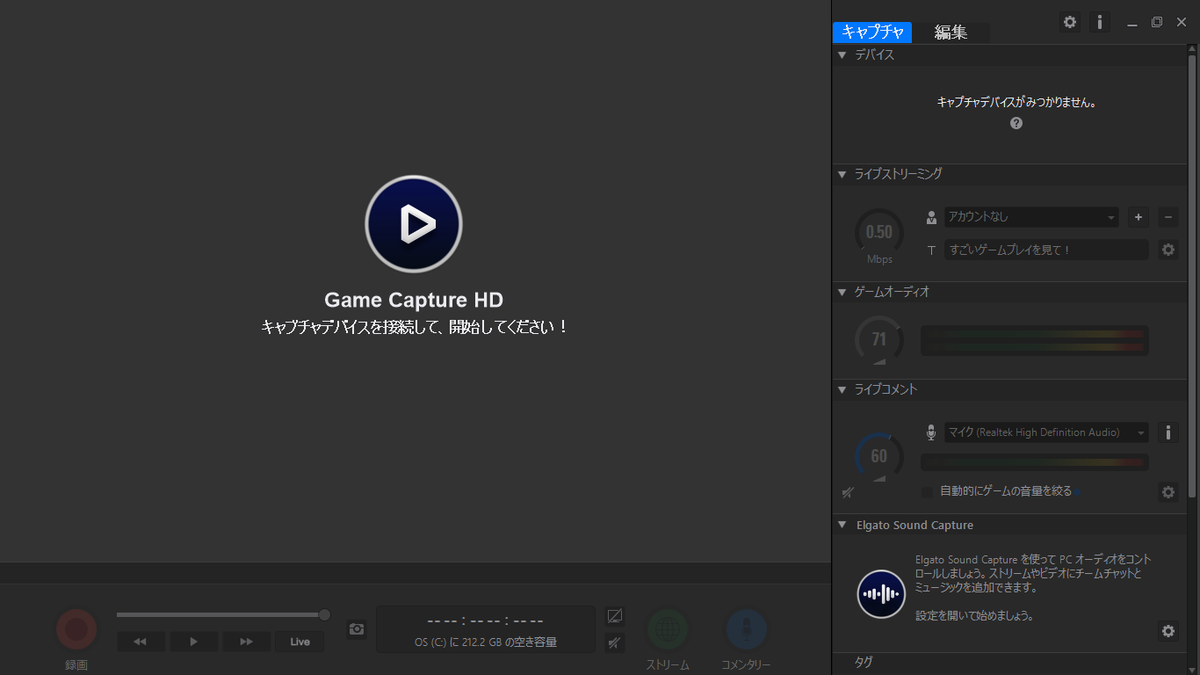Open live commentary settings gear

1168,492
